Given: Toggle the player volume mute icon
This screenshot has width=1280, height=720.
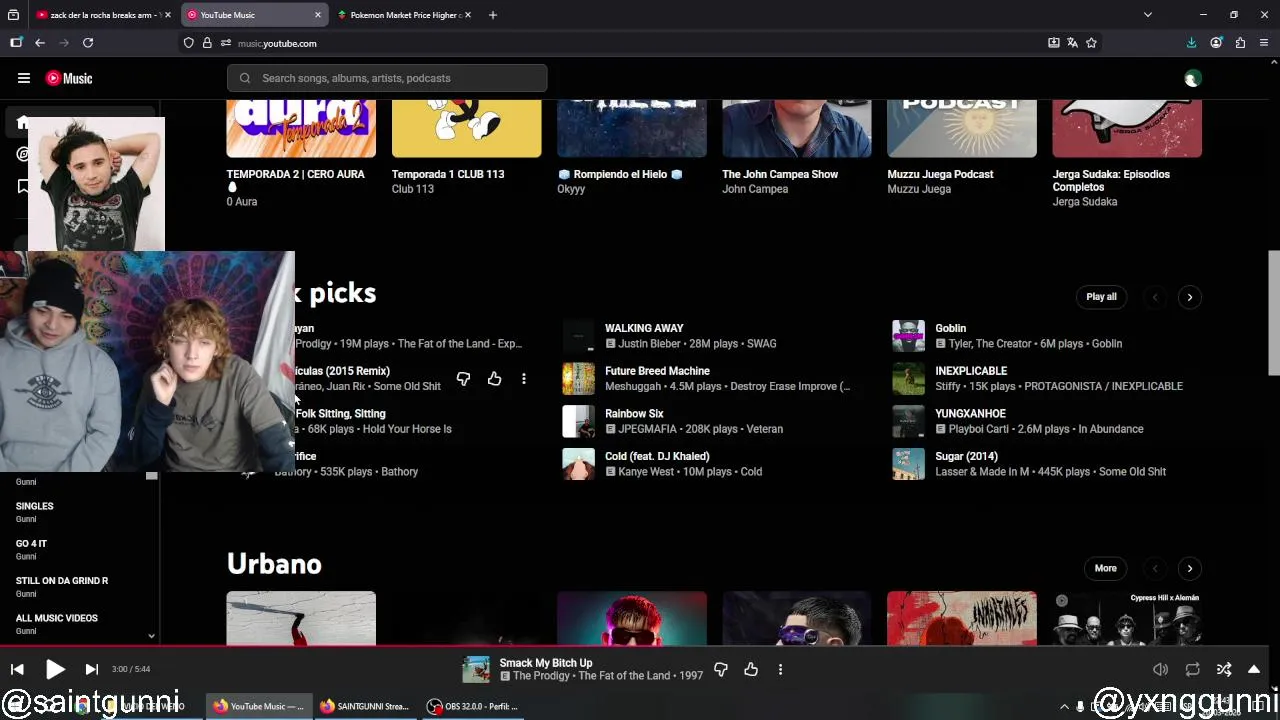Looking at the screenshot, I should click(x=1160, y=669).
